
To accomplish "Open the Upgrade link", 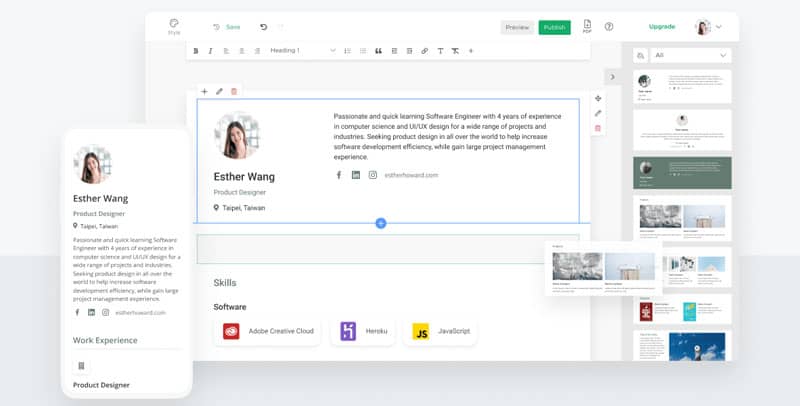I will click(662, 27).
